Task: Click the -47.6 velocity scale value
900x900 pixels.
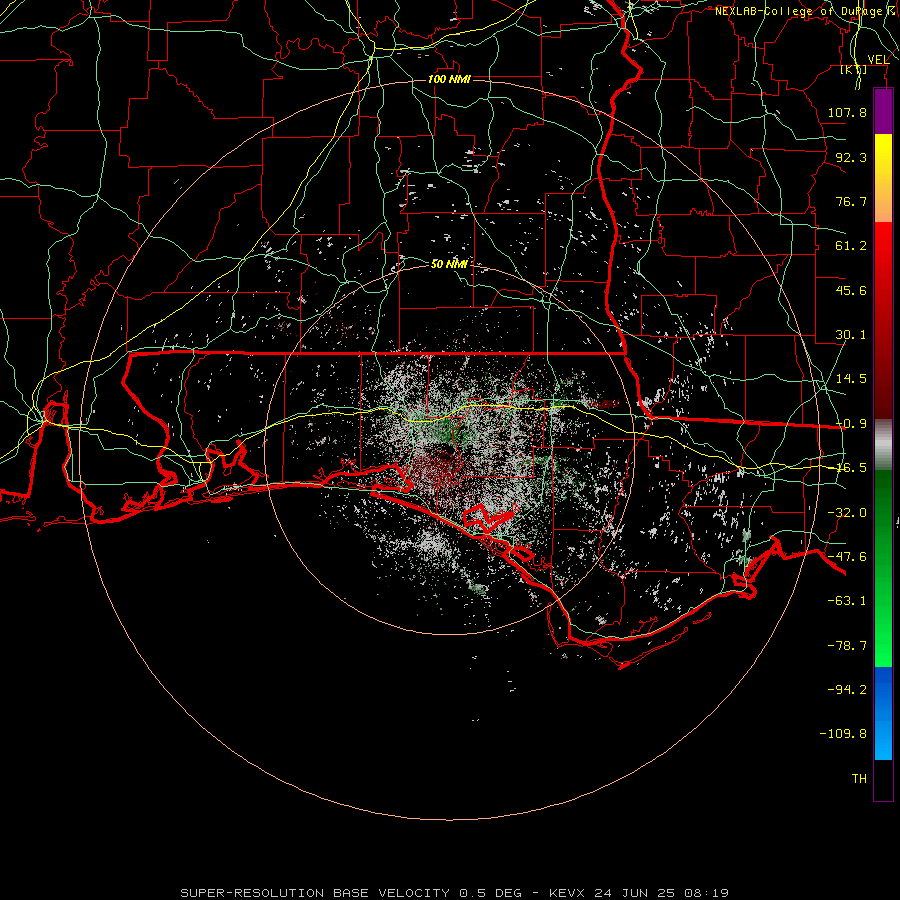Action: coord(847,557)
